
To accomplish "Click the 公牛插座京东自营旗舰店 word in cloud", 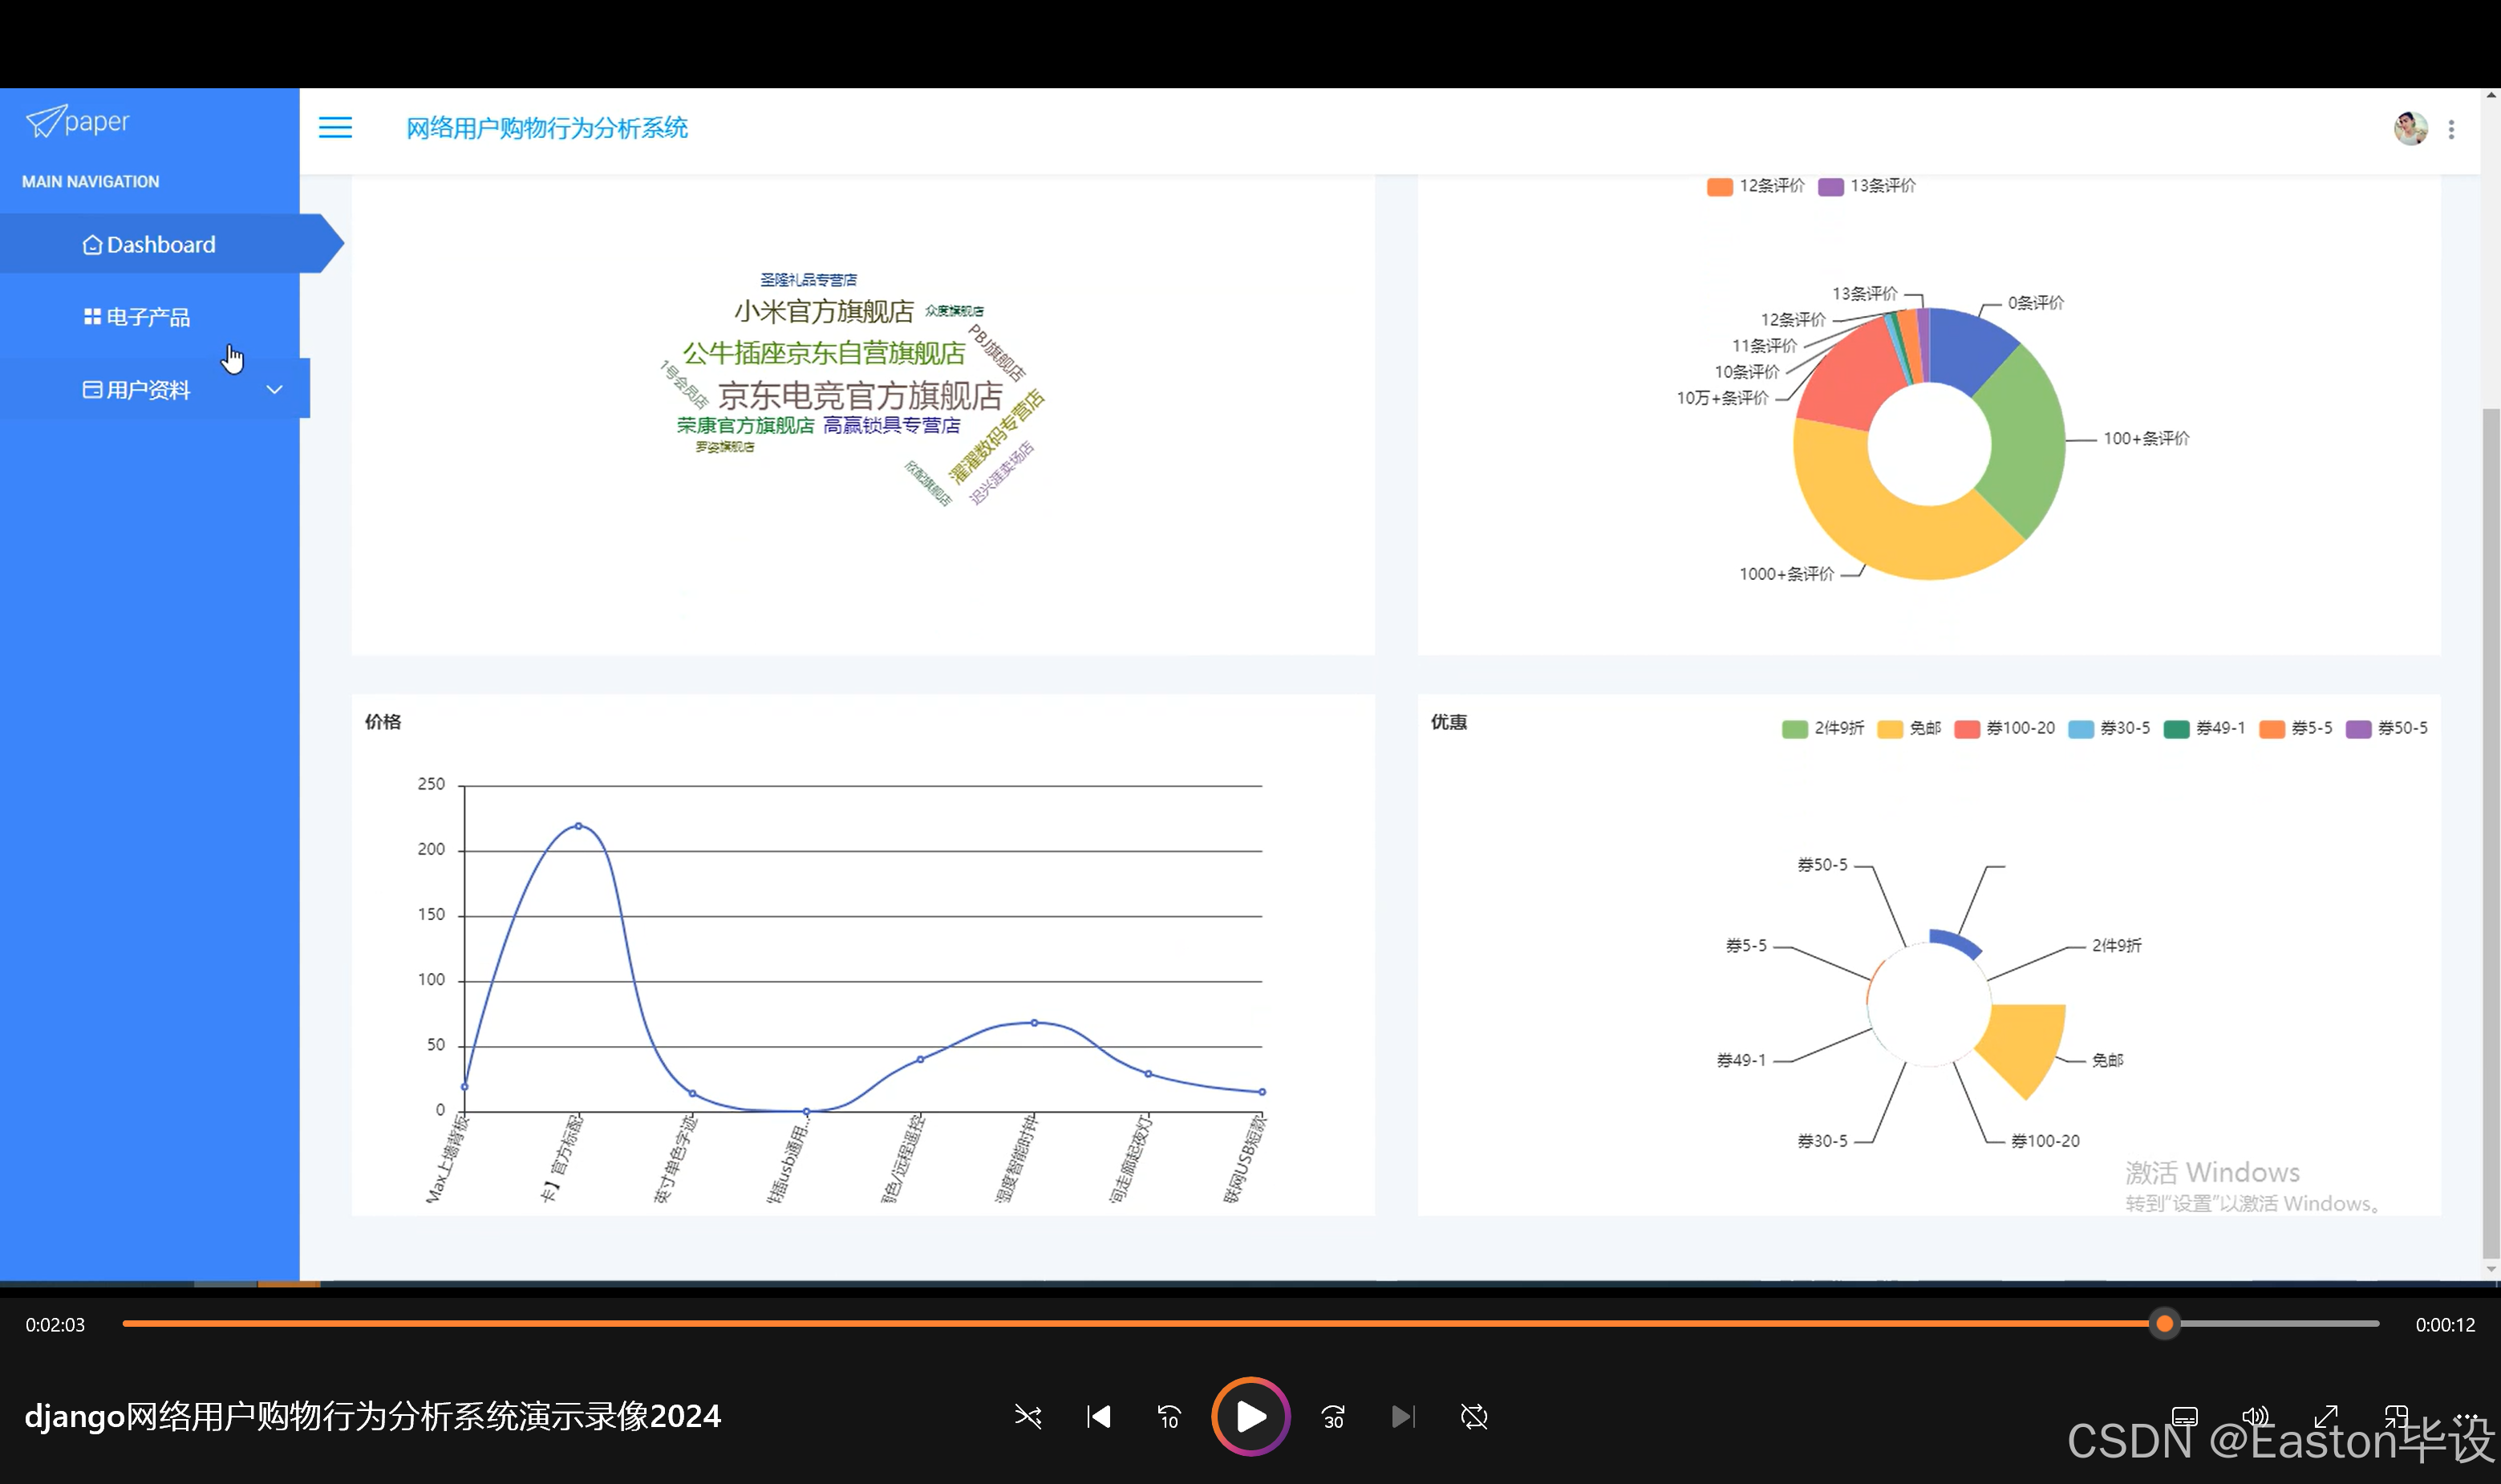I will tap(824, 353).
